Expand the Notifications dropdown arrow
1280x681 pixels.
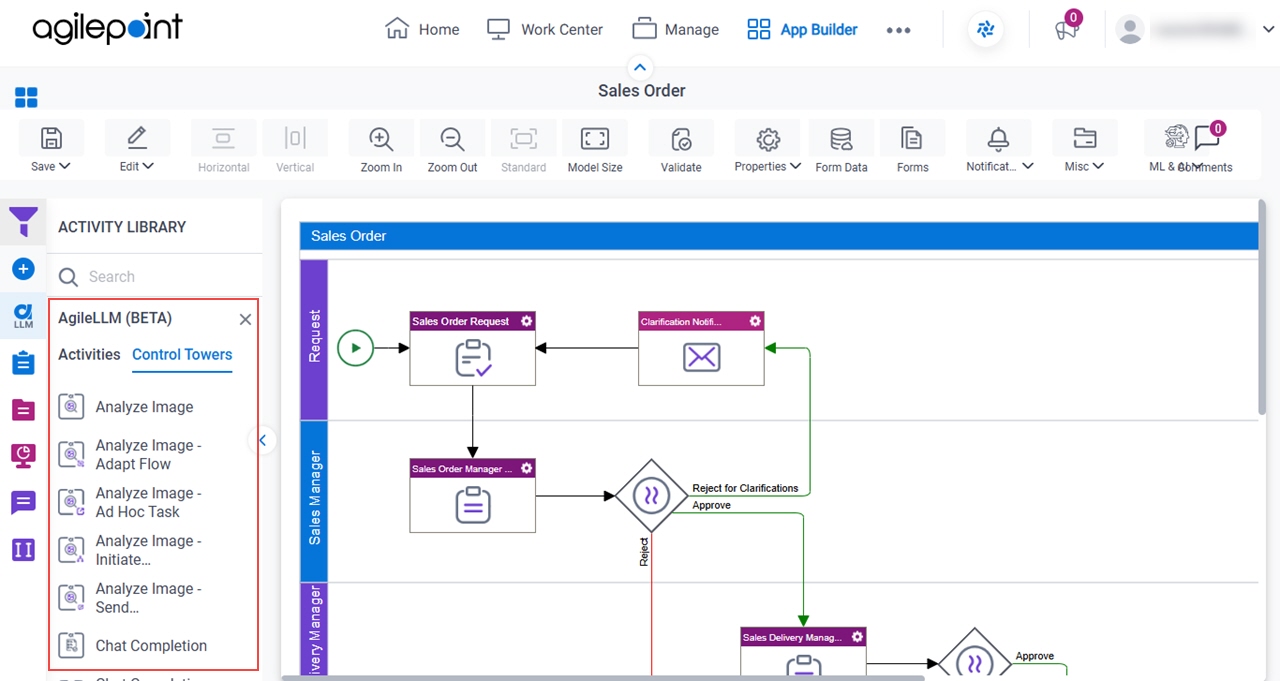1027,167
